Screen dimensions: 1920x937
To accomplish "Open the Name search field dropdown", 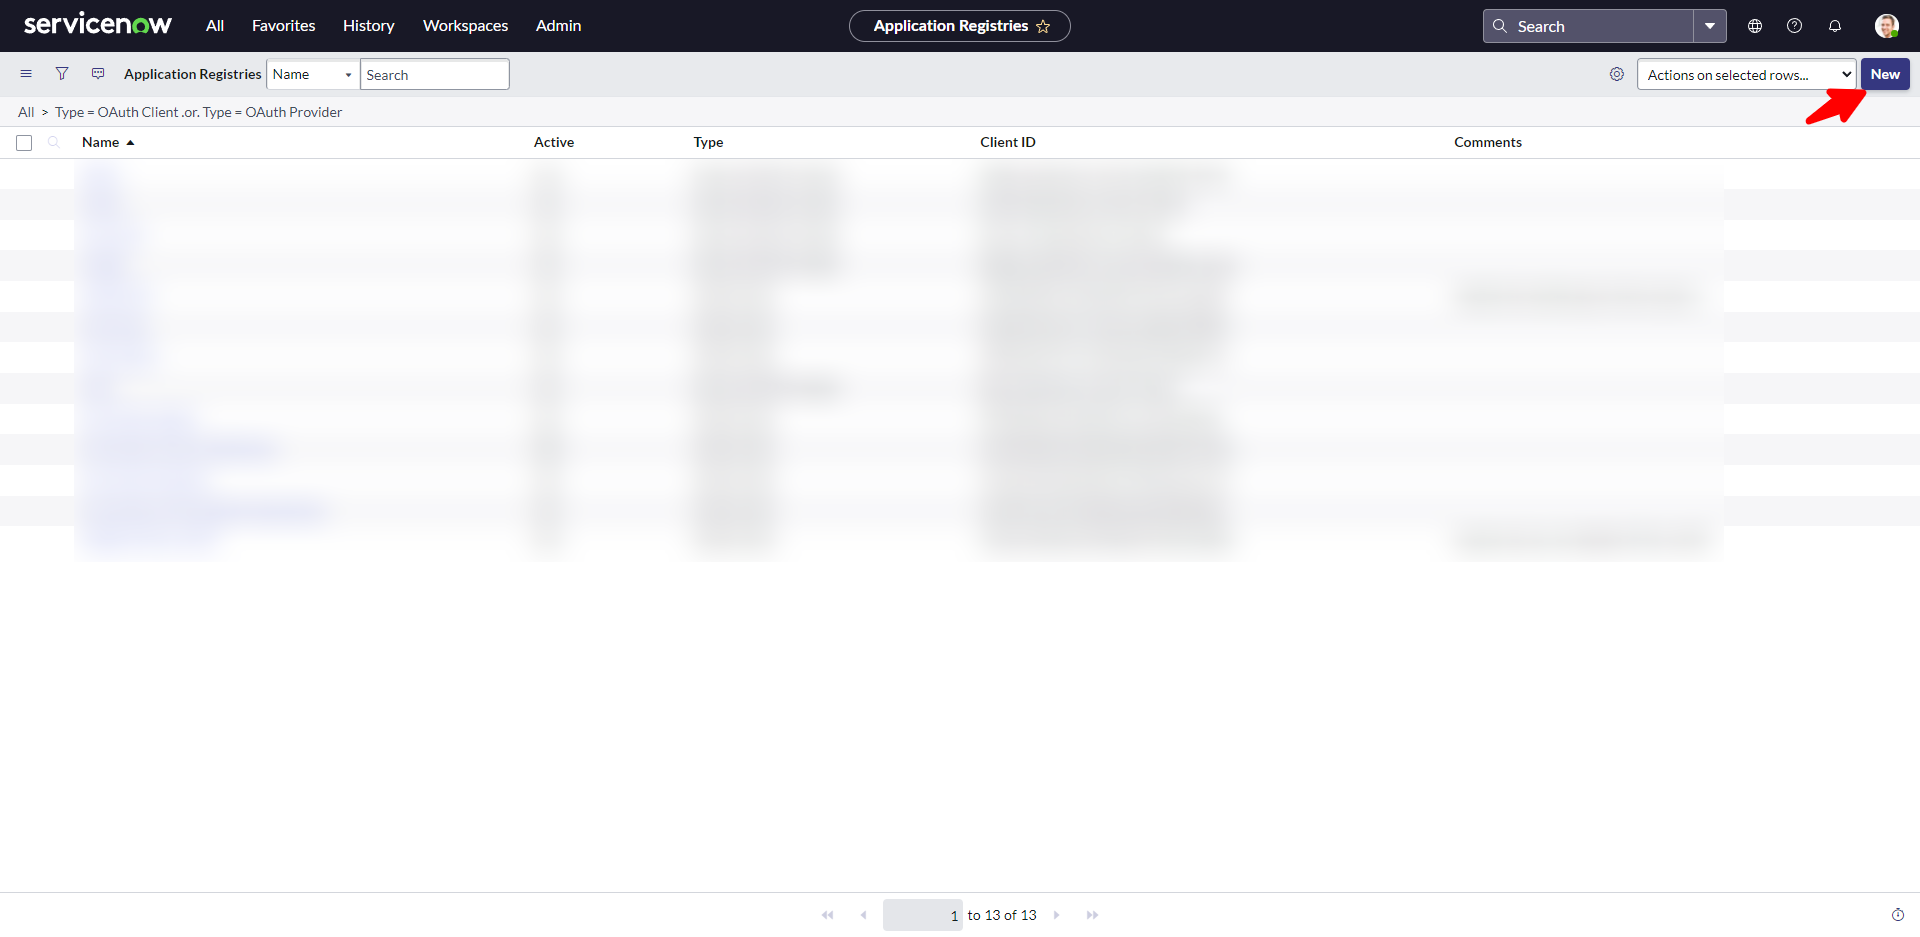I will coord(312,74).
